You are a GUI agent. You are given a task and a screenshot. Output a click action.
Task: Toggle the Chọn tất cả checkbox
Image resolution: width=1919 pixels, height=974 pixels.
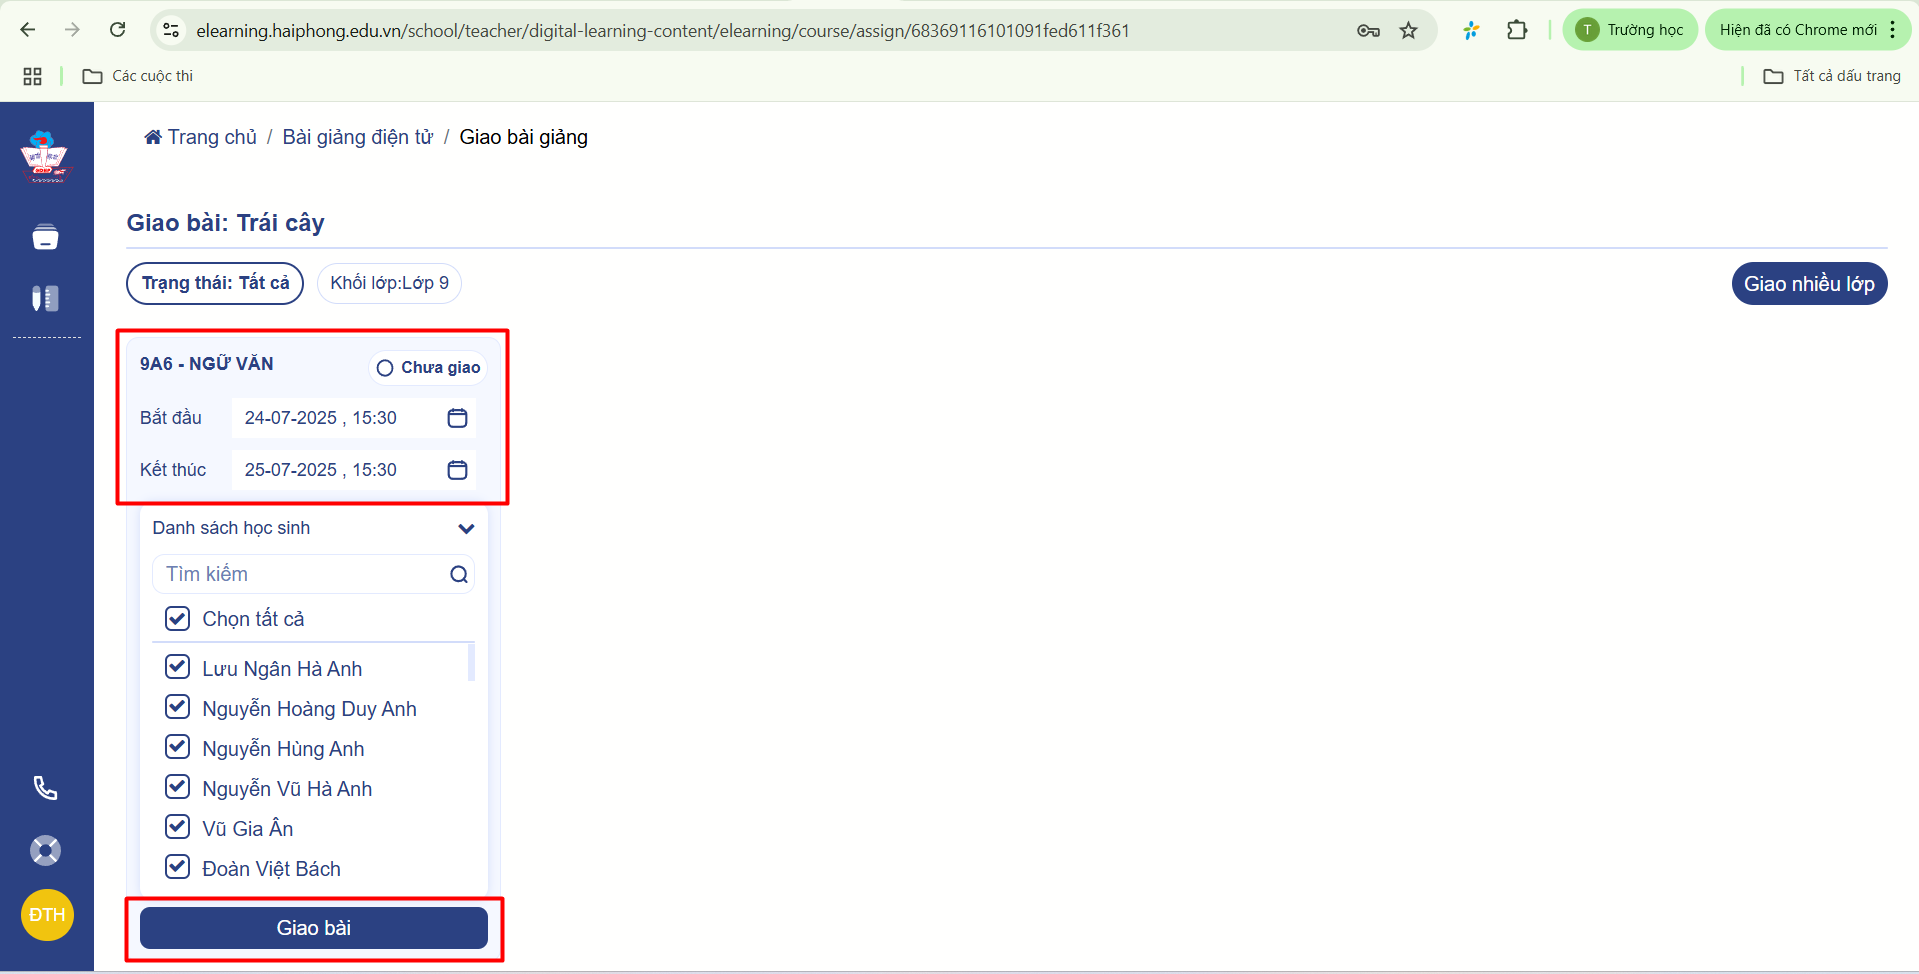coord(178,619)
